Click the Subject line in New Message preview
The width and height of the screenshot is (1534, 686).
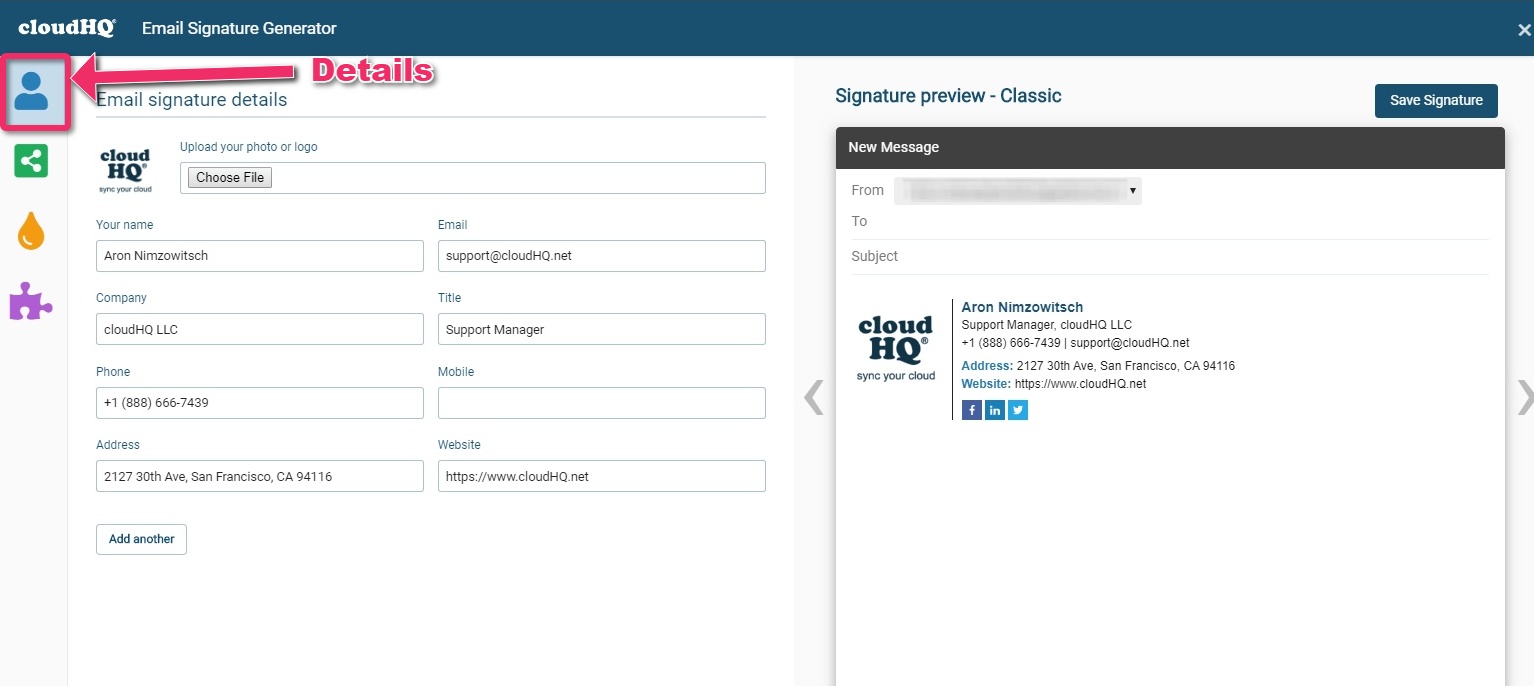[x=874, y=256]
